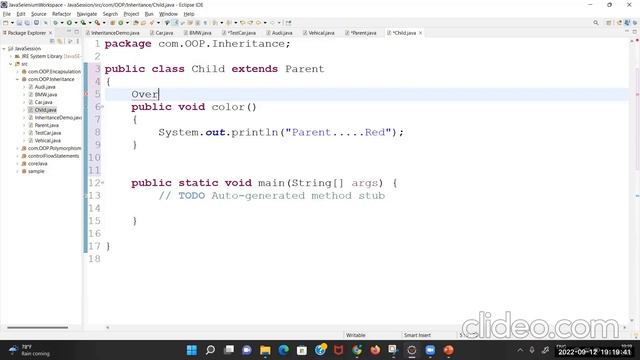640x360 pixels.
Task: Open the Source menu
Action: (x=39, y=14)
